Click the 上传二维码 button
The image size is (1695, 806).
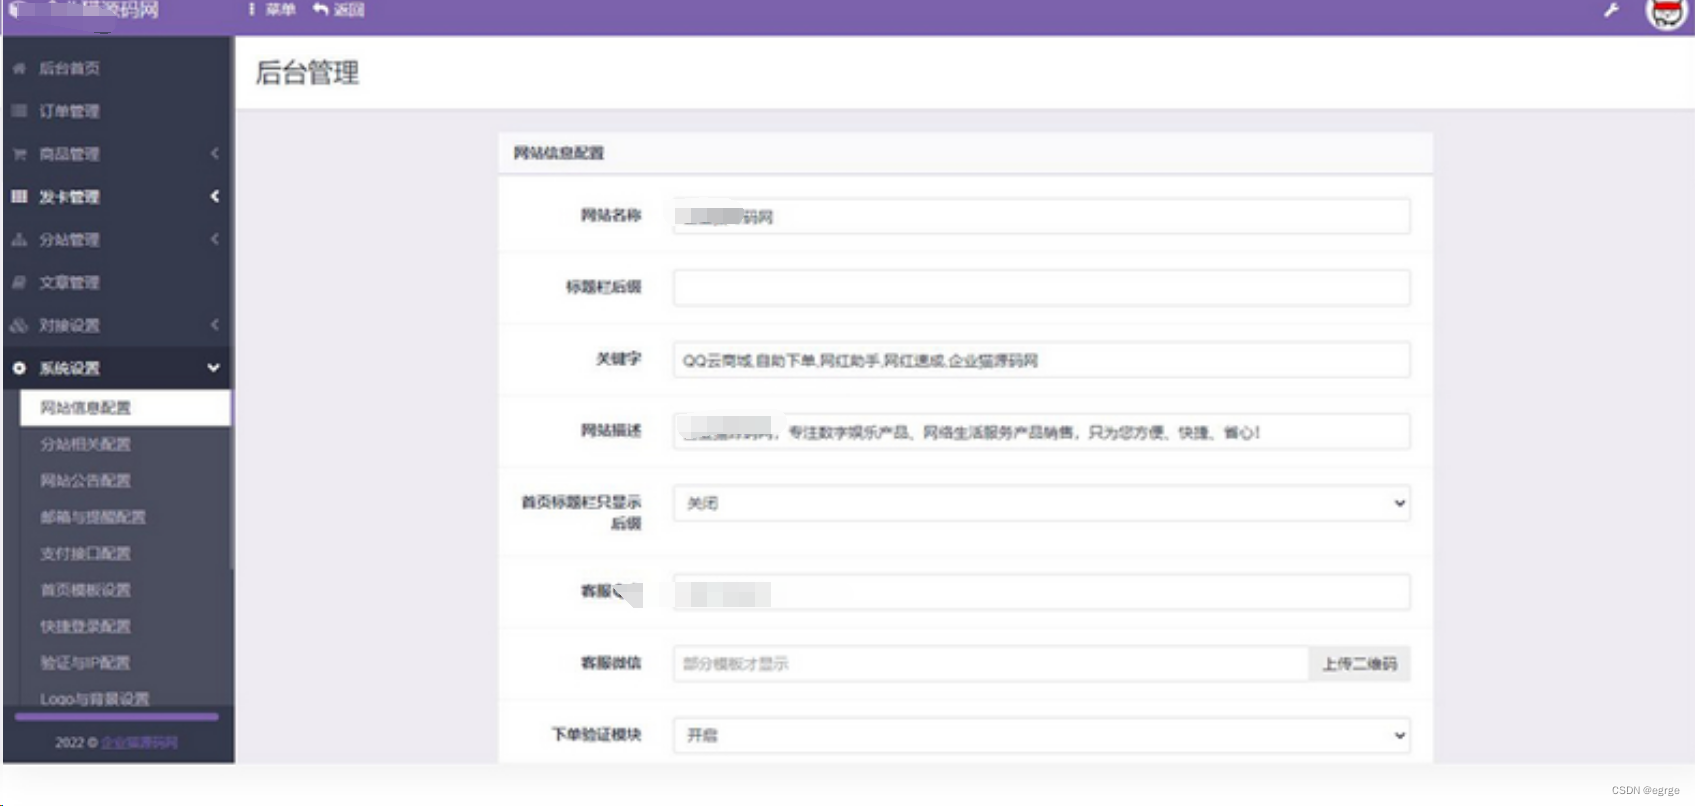pyautogui.click(x=1359, y=664)
